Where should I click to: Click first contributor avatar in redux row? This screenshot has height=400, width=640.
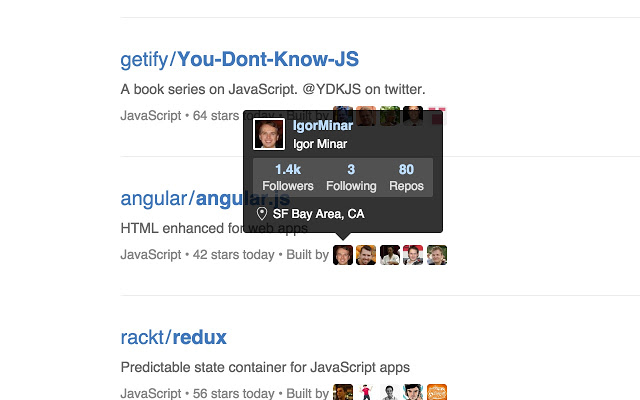pyautogui.click(x=343, y=392)
